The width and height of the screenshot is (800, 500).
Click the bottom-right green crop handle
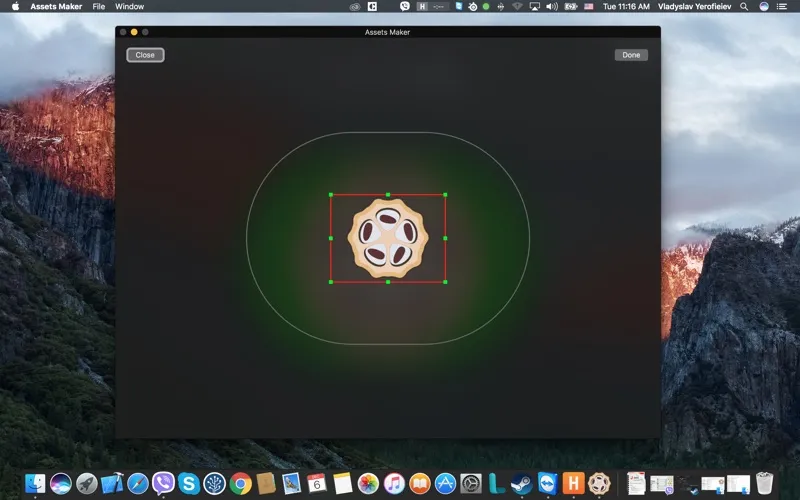coord(445,282)
